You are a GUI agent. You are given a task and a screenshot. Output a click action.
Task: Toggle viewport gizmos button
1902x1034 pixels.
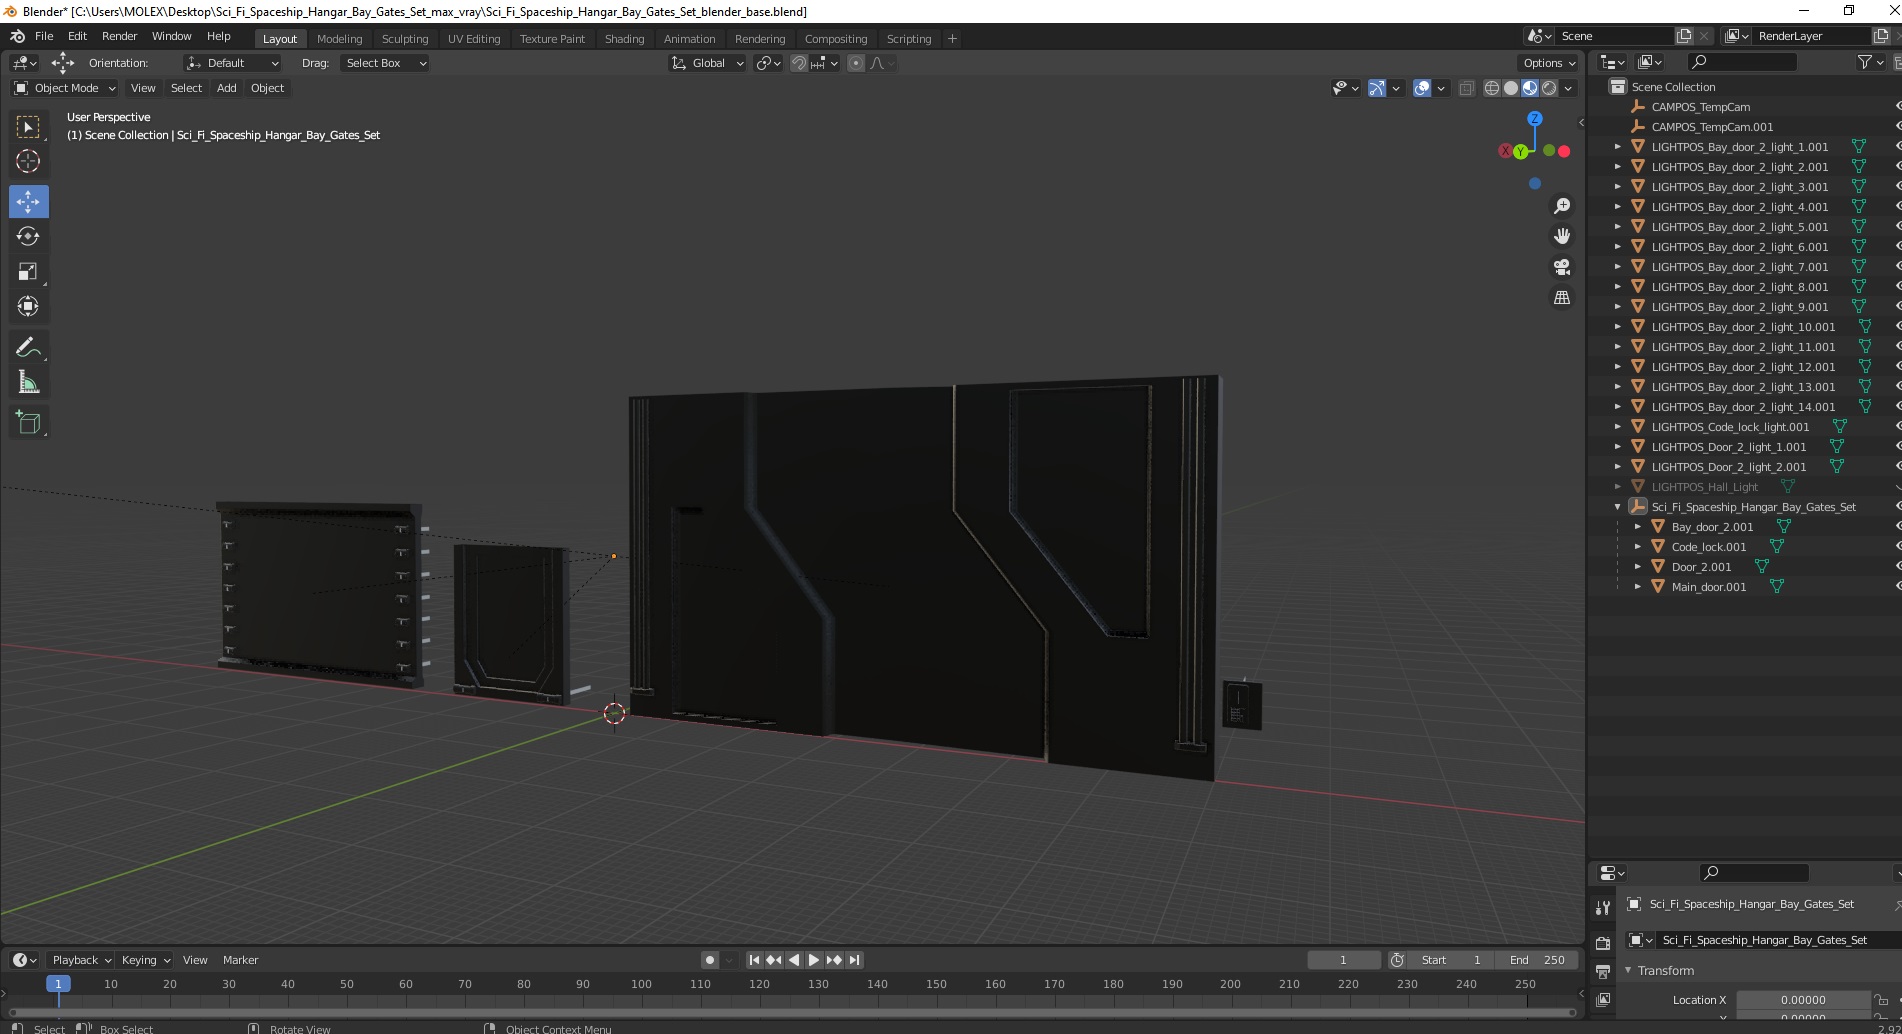click(1377, 88)
